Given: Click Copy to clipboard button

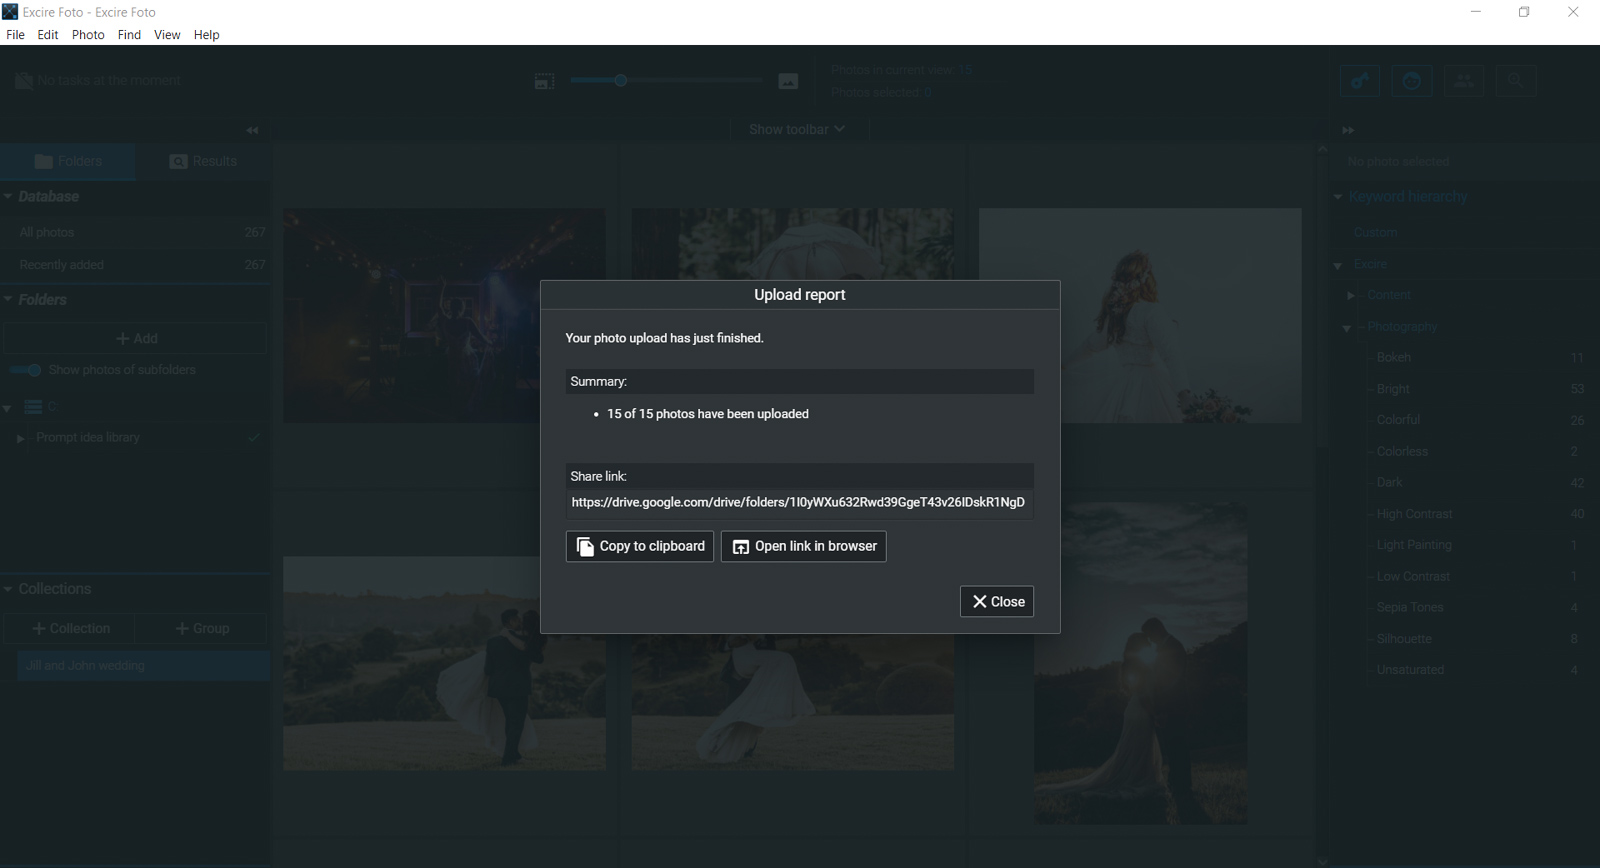Looking at the screenshot, I should [640, 546].
